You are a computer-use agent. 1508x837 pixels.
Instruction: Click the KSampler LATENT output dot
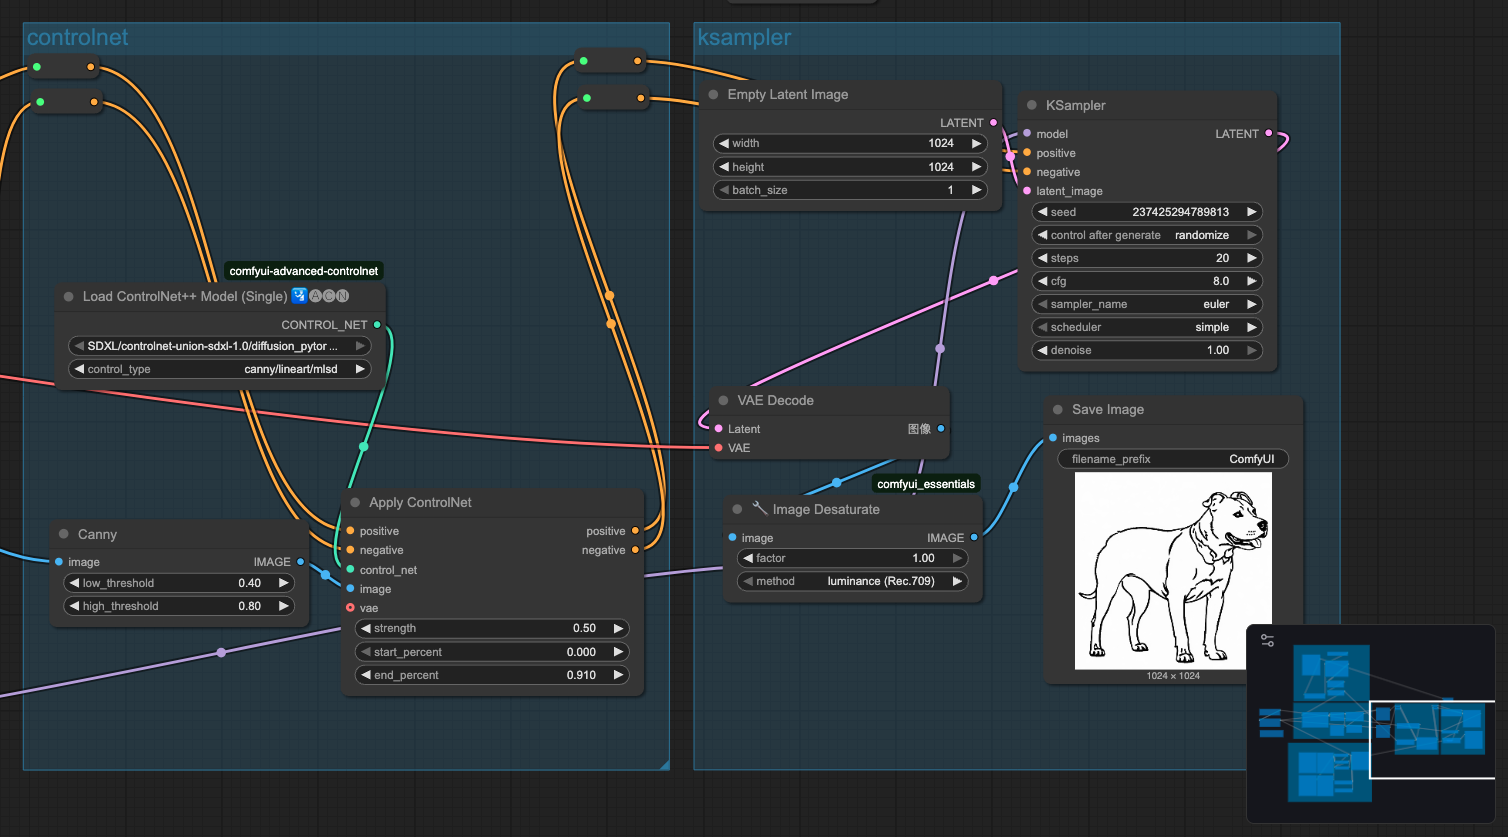coord(1269,133)
